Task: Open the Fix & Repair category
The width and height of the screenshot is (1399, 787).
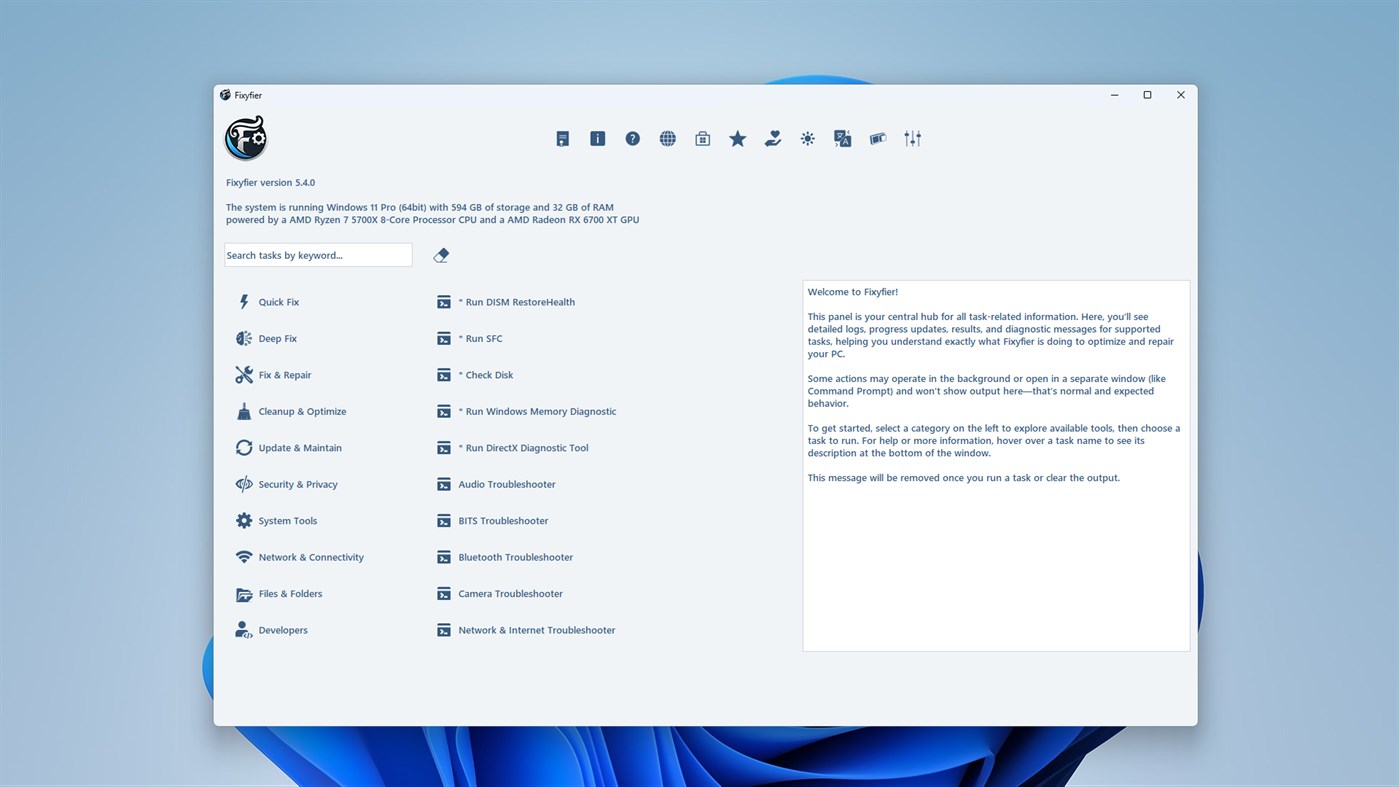Action: point(274,375)
